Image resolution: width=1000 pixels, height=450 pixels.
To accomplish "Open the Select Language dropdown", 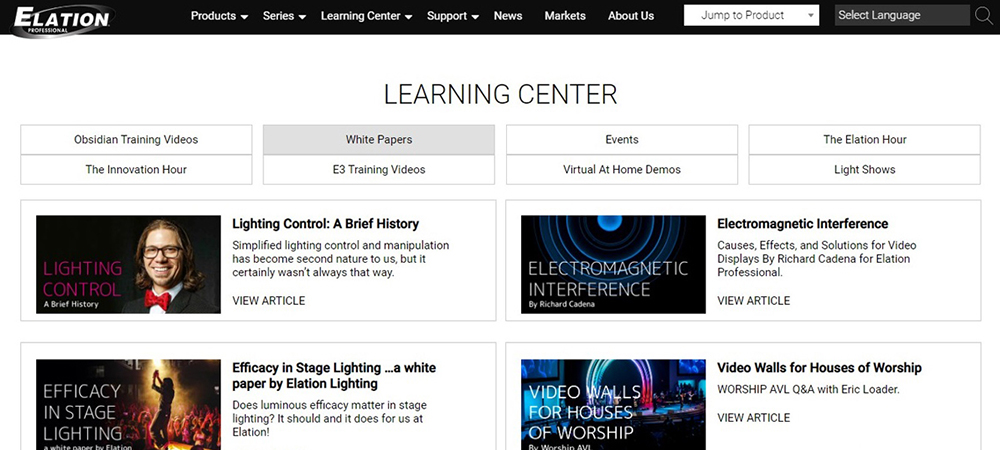I will pos(902,15).
